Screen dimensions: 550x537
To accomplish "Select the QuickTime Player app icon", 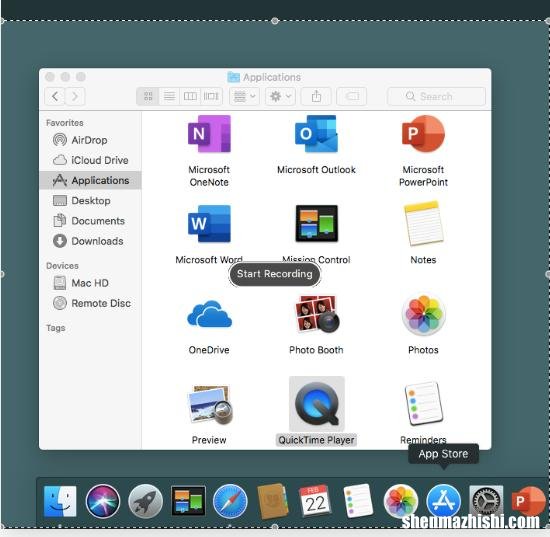I will click(317, 403).
